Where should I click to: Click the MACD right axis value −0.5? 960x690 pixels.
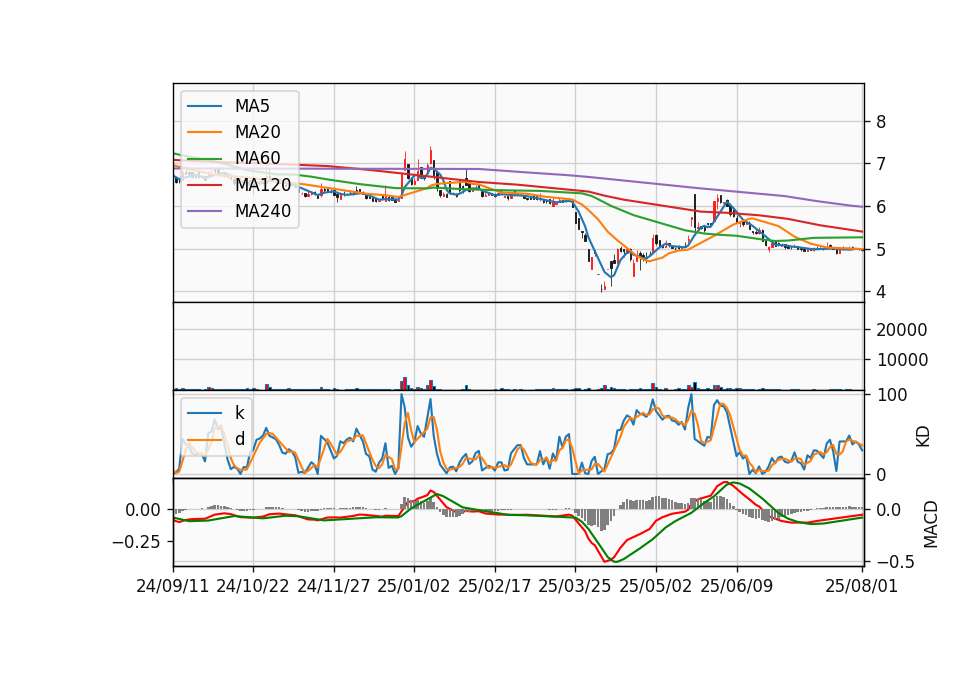coord(895,561)
